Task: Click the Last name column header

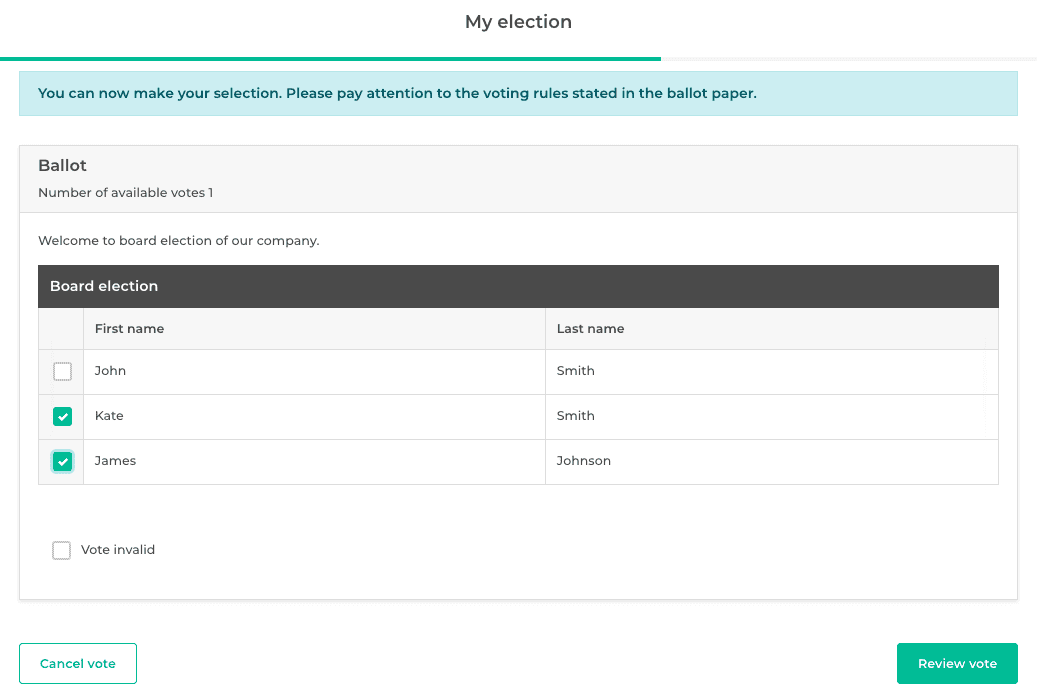Action: [x=590, y=329]
